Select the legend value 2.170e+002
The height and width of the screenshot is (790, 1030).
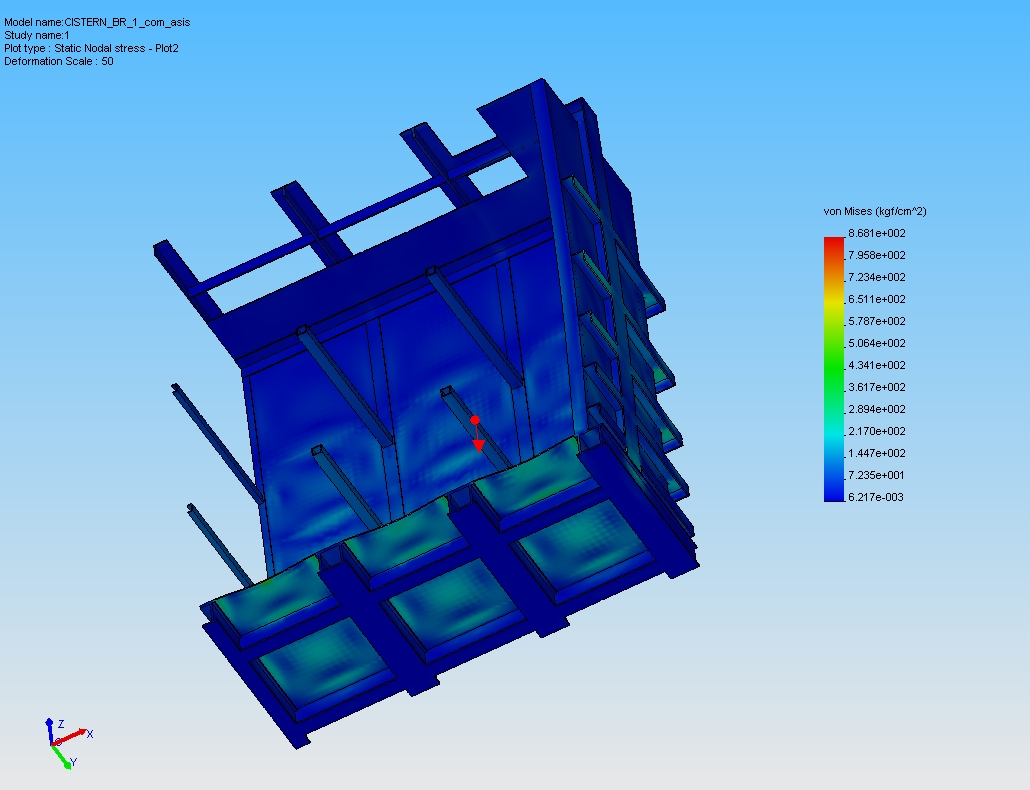coord(877,431)
